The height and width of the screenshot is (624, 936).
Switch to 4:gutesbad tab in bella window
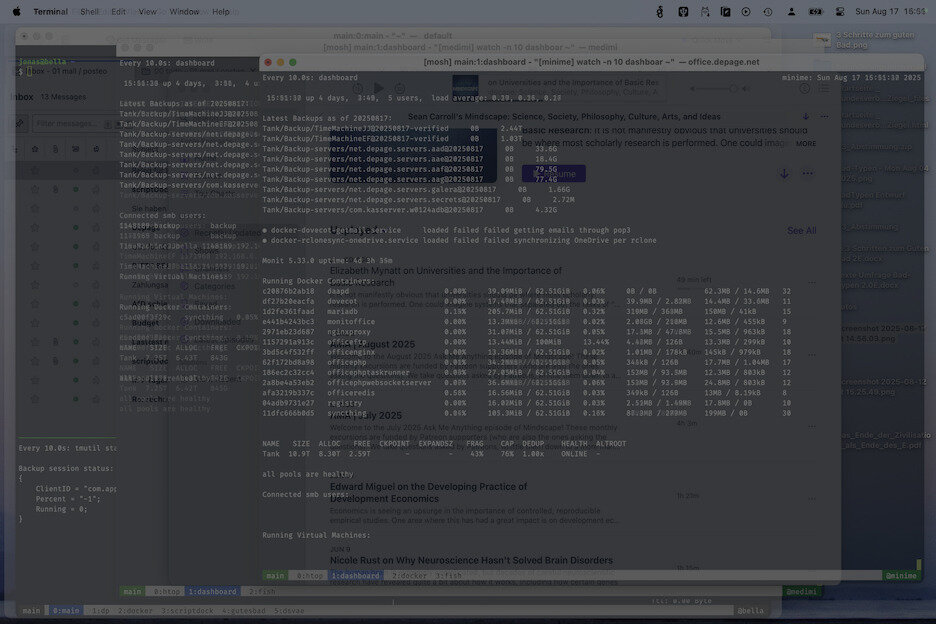244,611
